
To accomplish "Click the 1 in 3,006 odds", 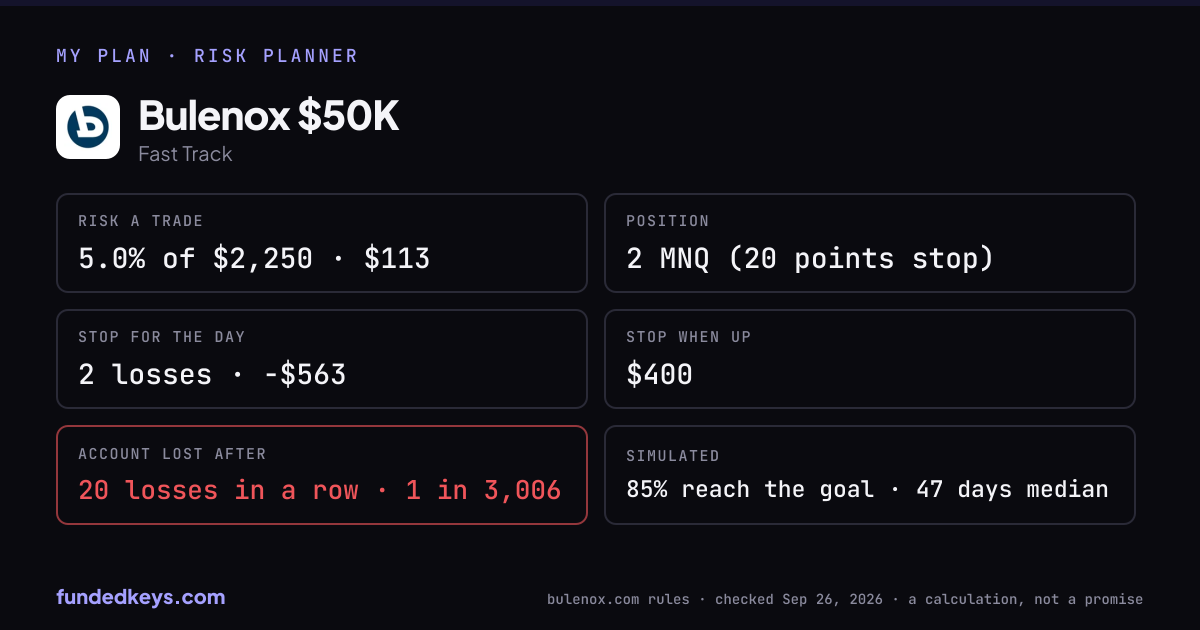I will [x=483, y=490].
